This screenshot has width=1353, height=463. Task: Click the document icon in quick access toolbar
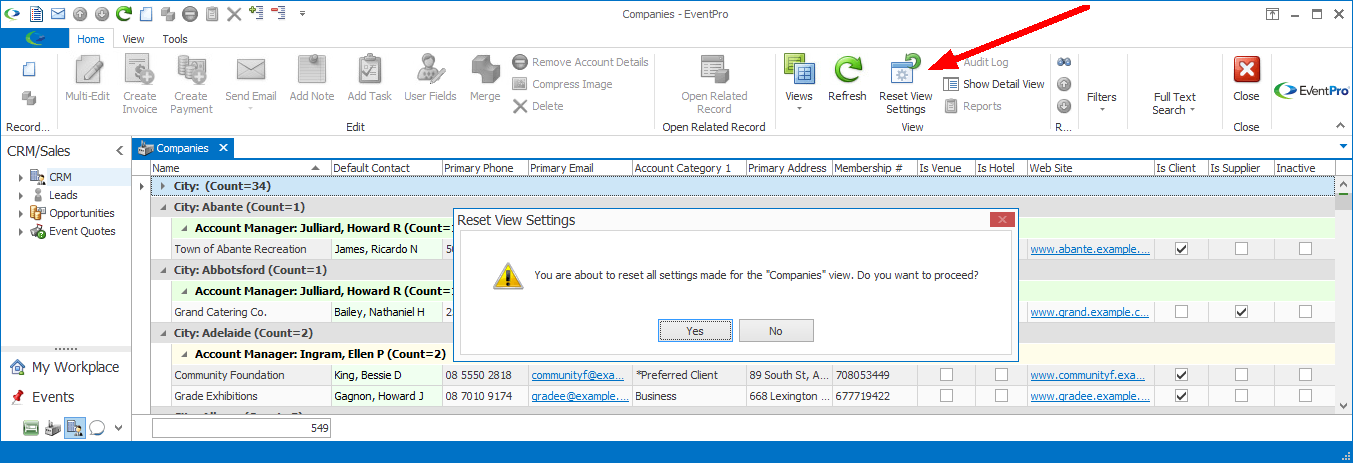(x=36, y=14)
